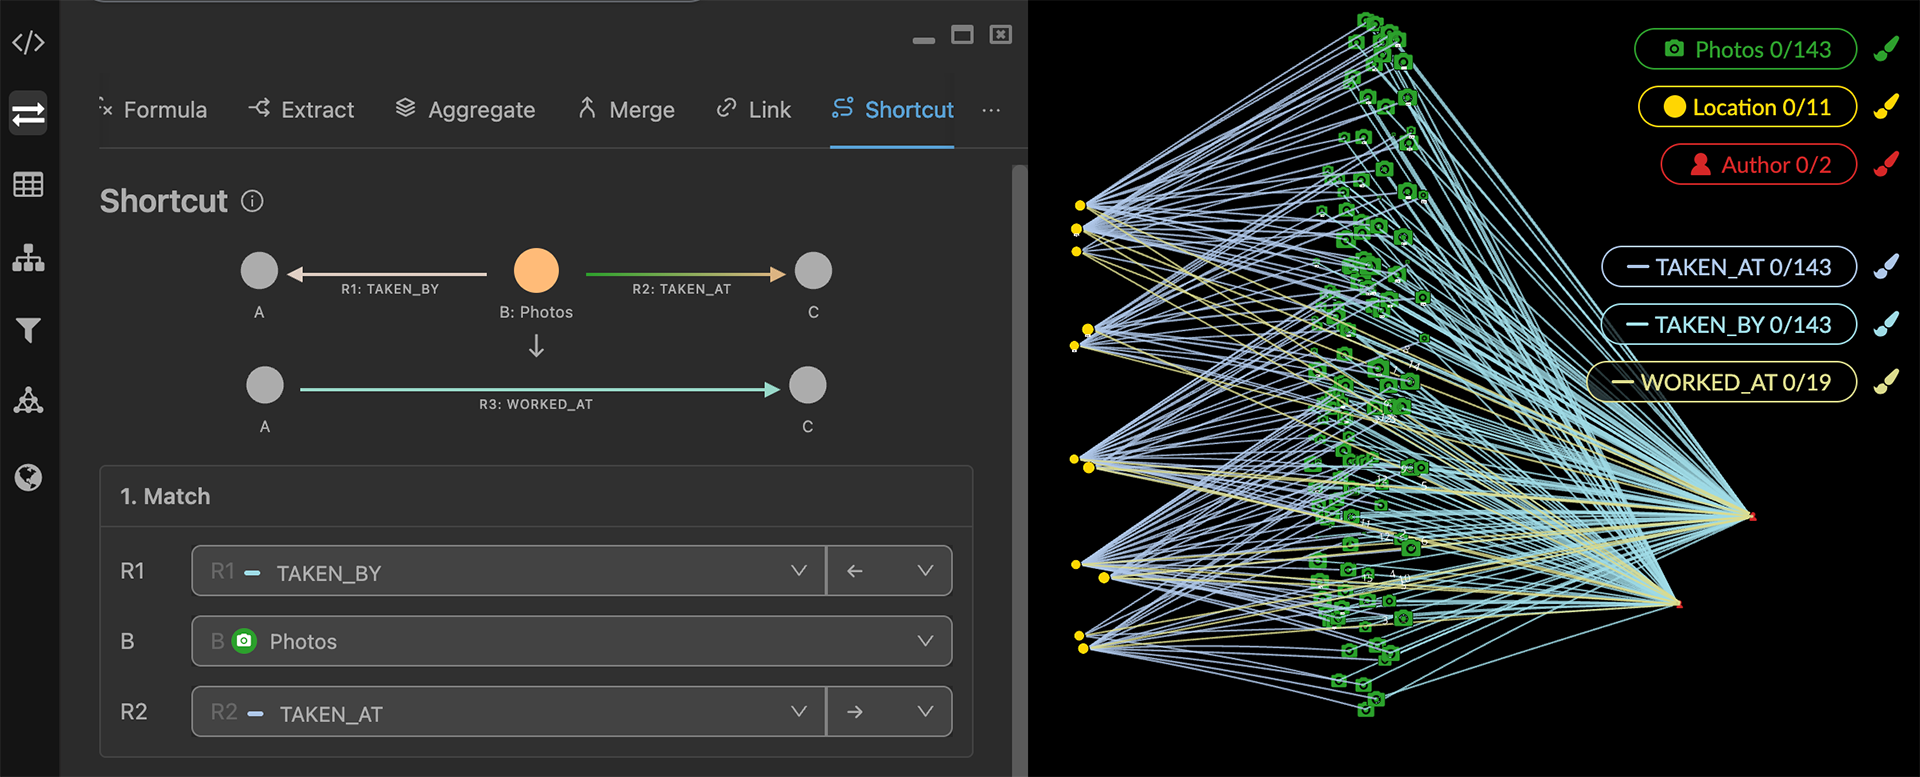Viewport: 1920px width, 777px height.
Task: Open the data table sidebar icon
Action: [x=28, y=185]
